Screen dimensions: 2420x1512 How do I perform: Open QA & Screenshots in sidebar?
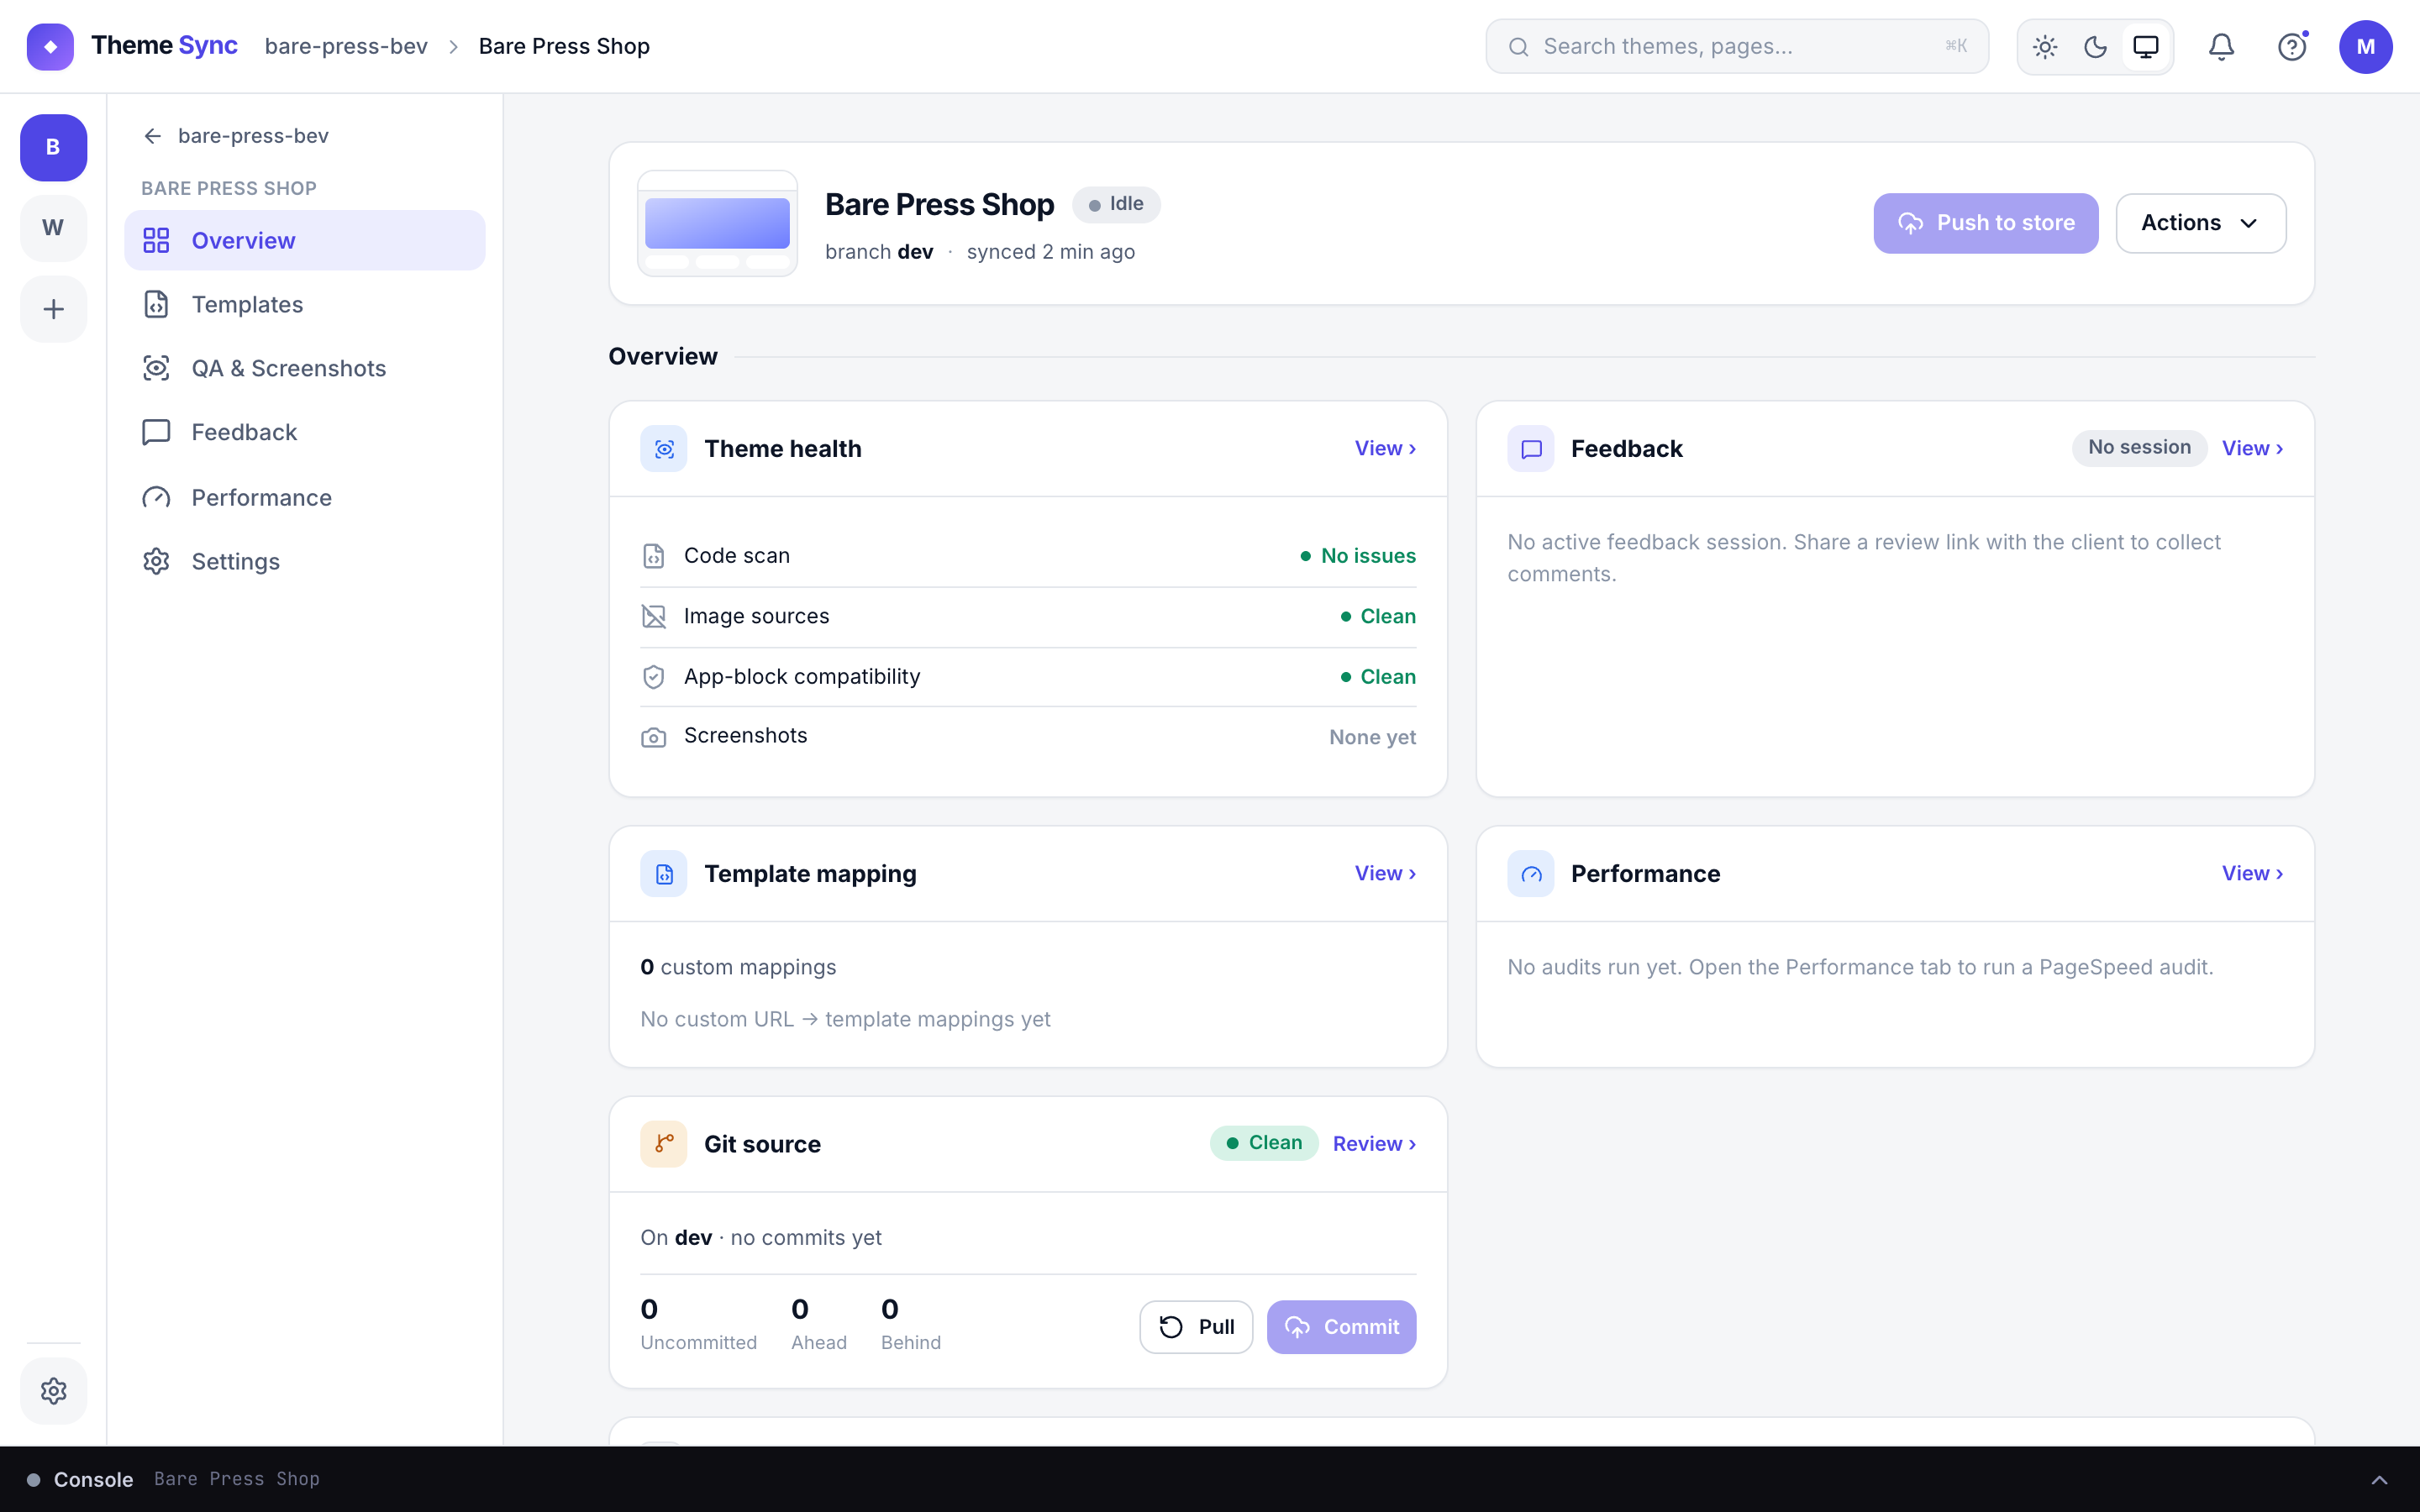[x=305, y=368]
